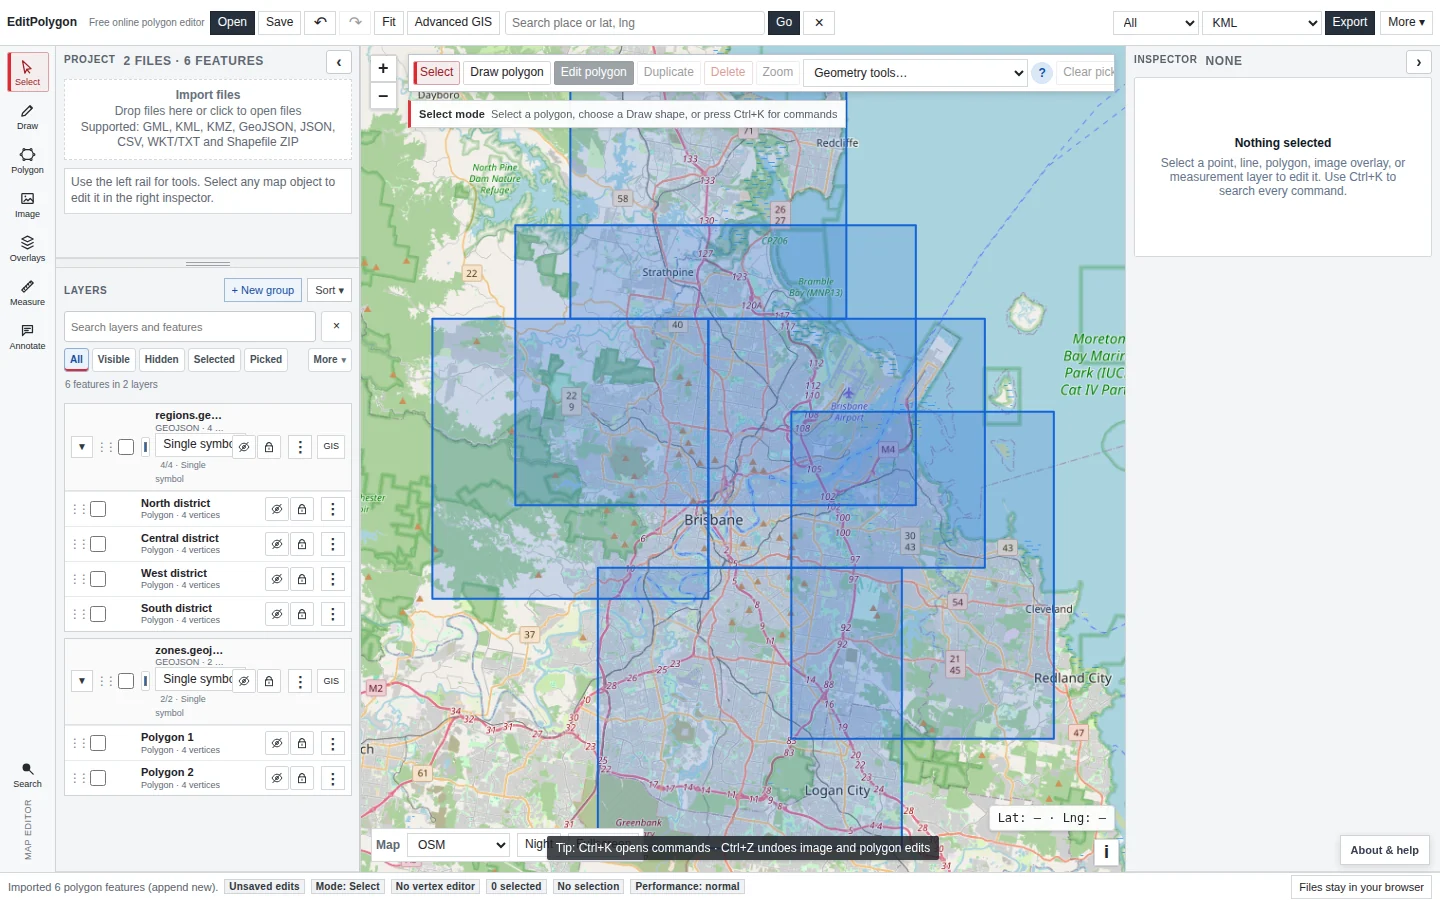The height and width of the screenshot is (900, 1440).
Task: Collapse the project panel with left chevron
Action: (339, 62)
